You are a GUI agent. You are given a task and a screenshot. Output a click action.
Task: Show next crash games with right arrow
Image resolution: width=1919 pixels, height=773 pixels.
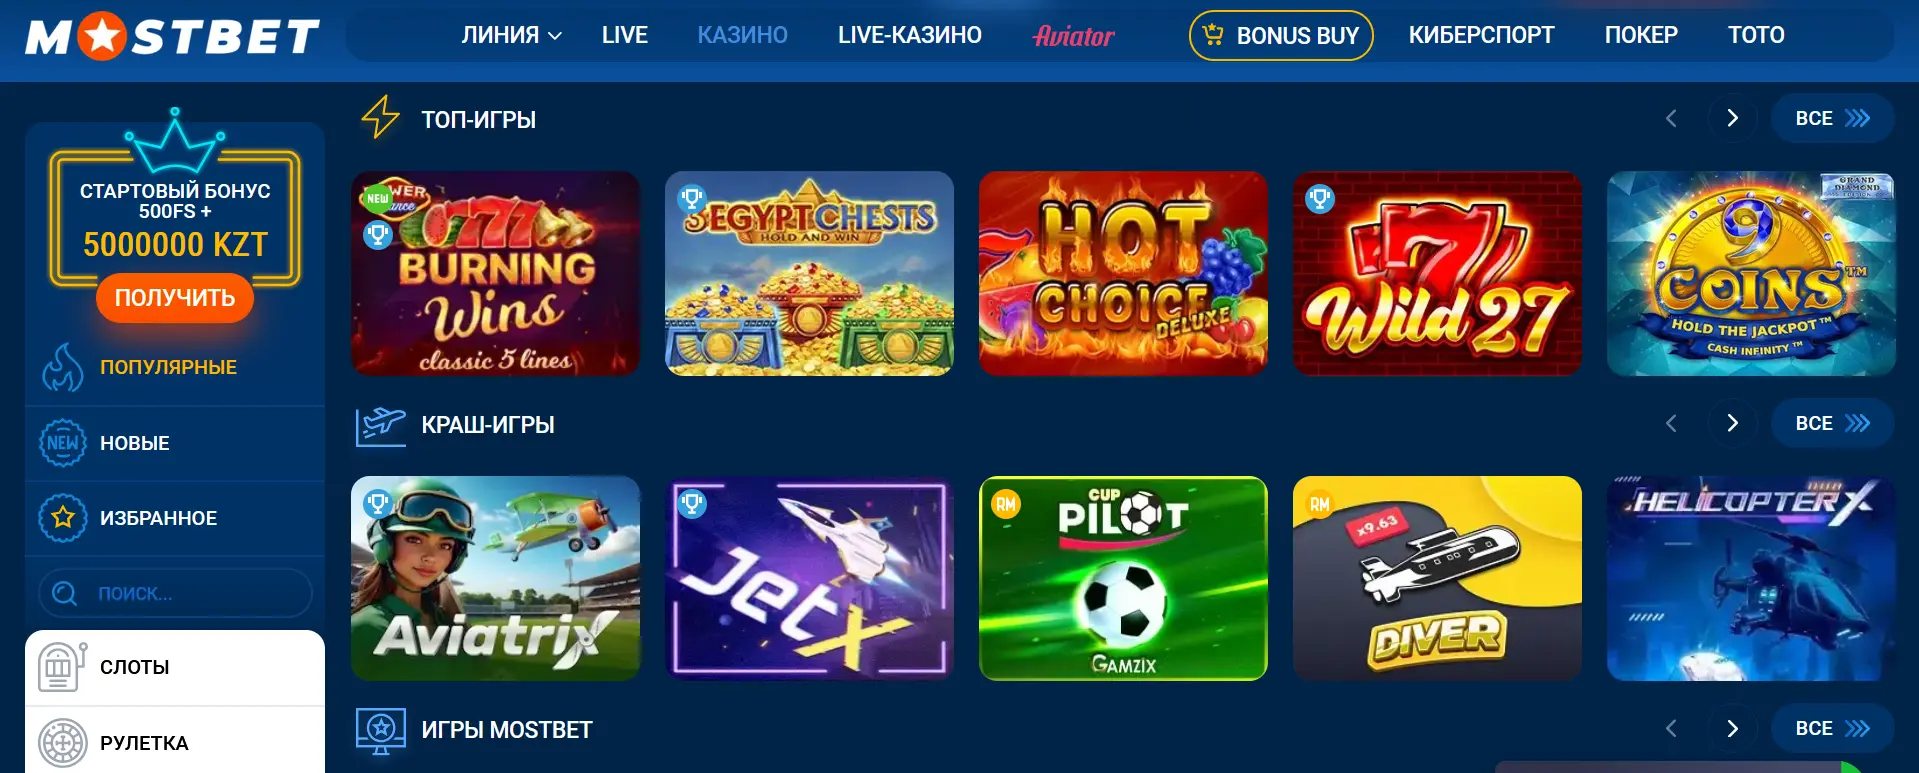(1732, 423)
